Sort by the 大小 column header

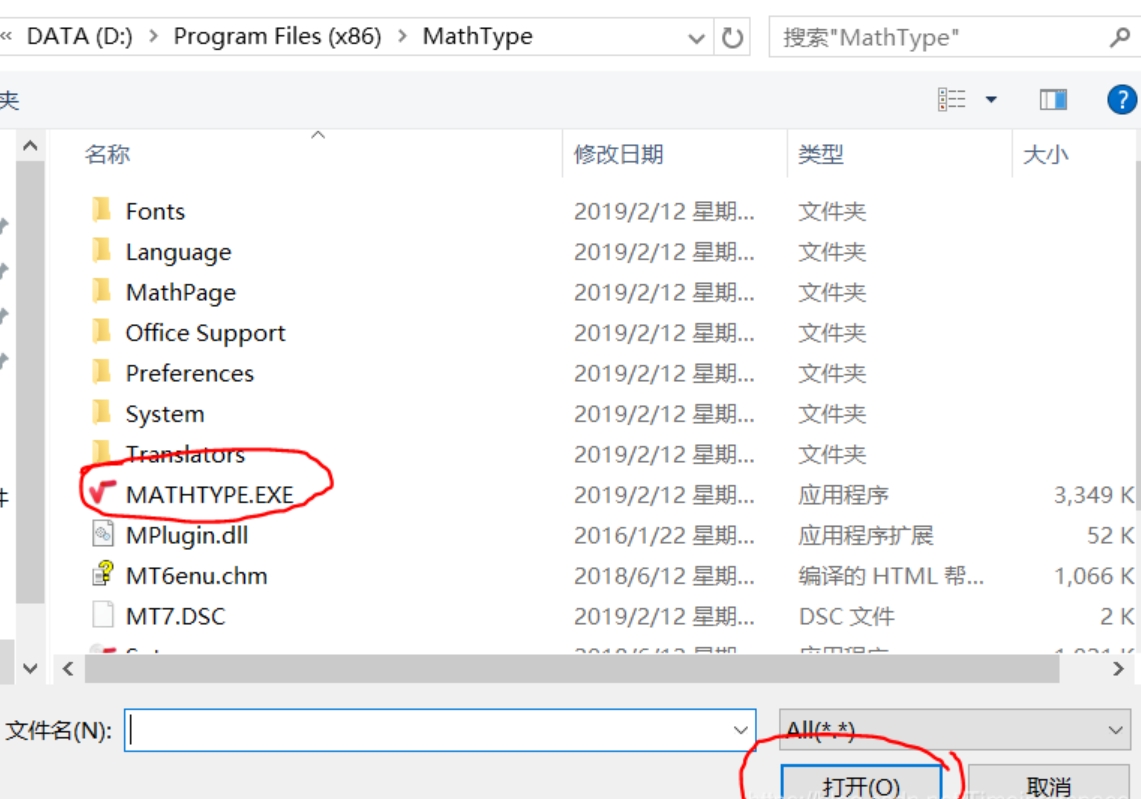coord(1046,154)
